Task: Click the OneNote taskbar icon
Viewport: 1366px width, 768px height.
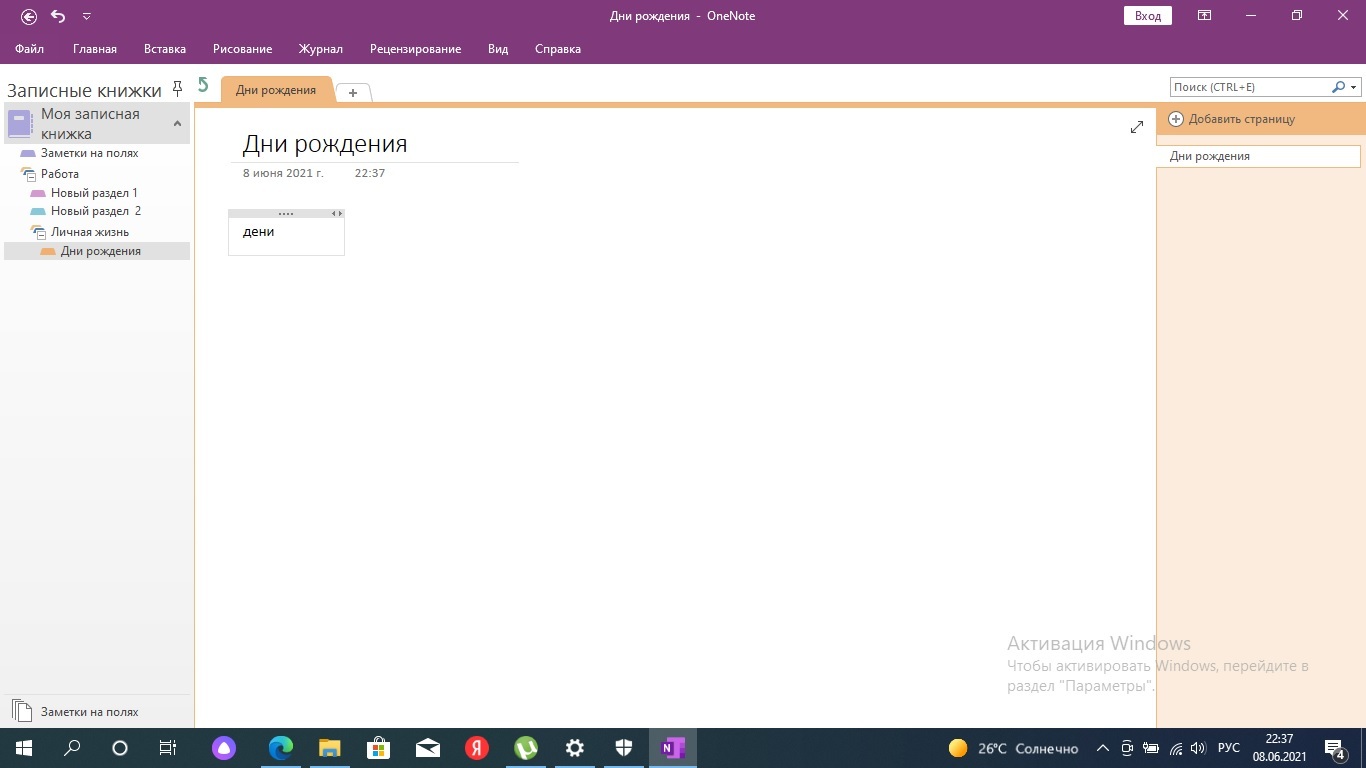Action: [x=672, y=748]
